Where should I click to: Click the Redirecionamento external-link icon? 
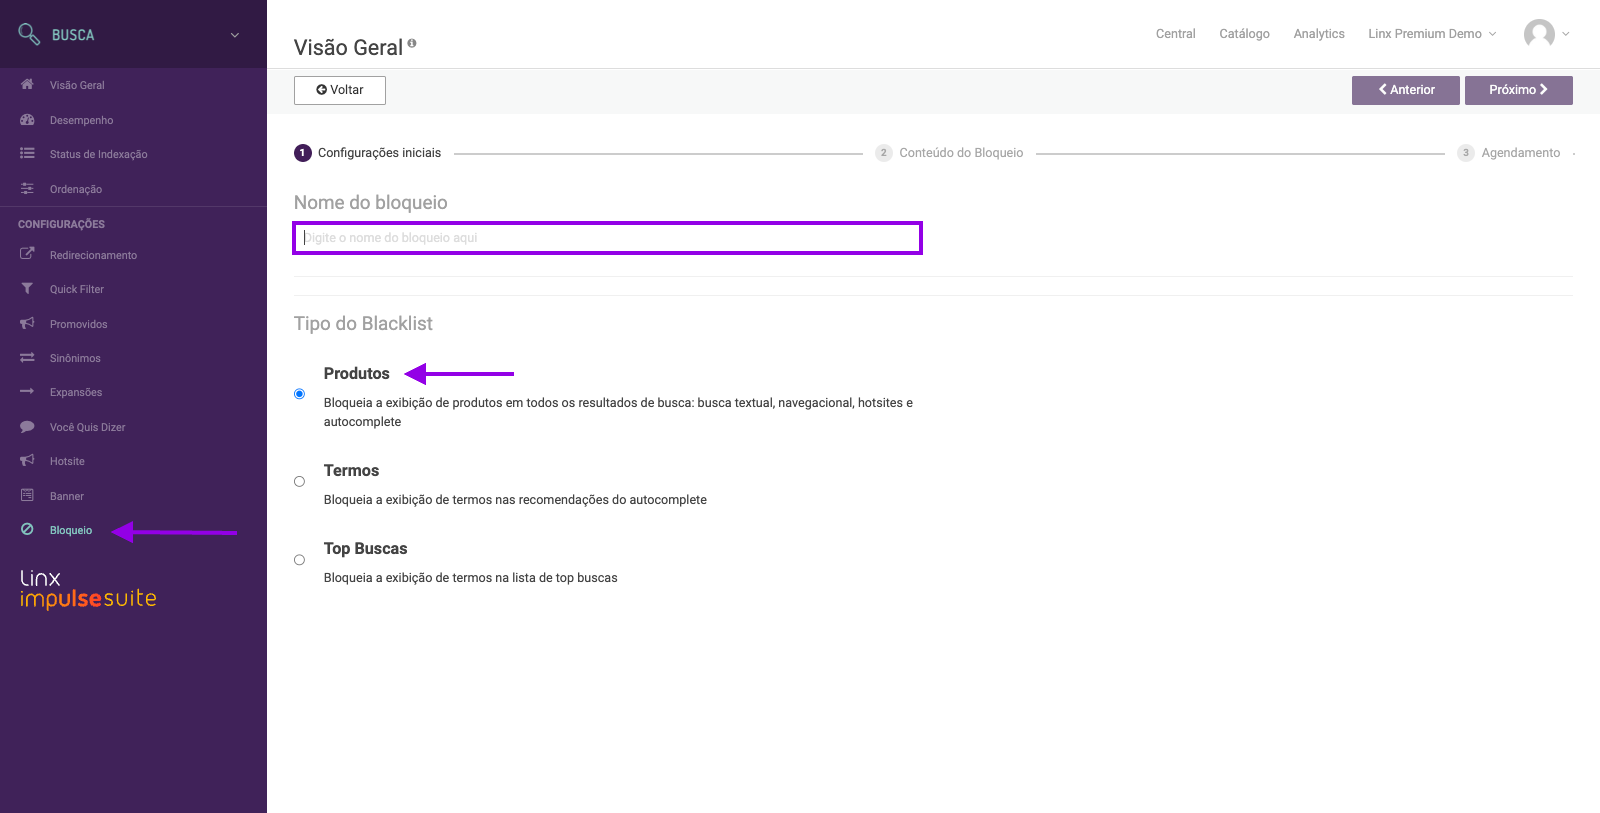[27, 254]
